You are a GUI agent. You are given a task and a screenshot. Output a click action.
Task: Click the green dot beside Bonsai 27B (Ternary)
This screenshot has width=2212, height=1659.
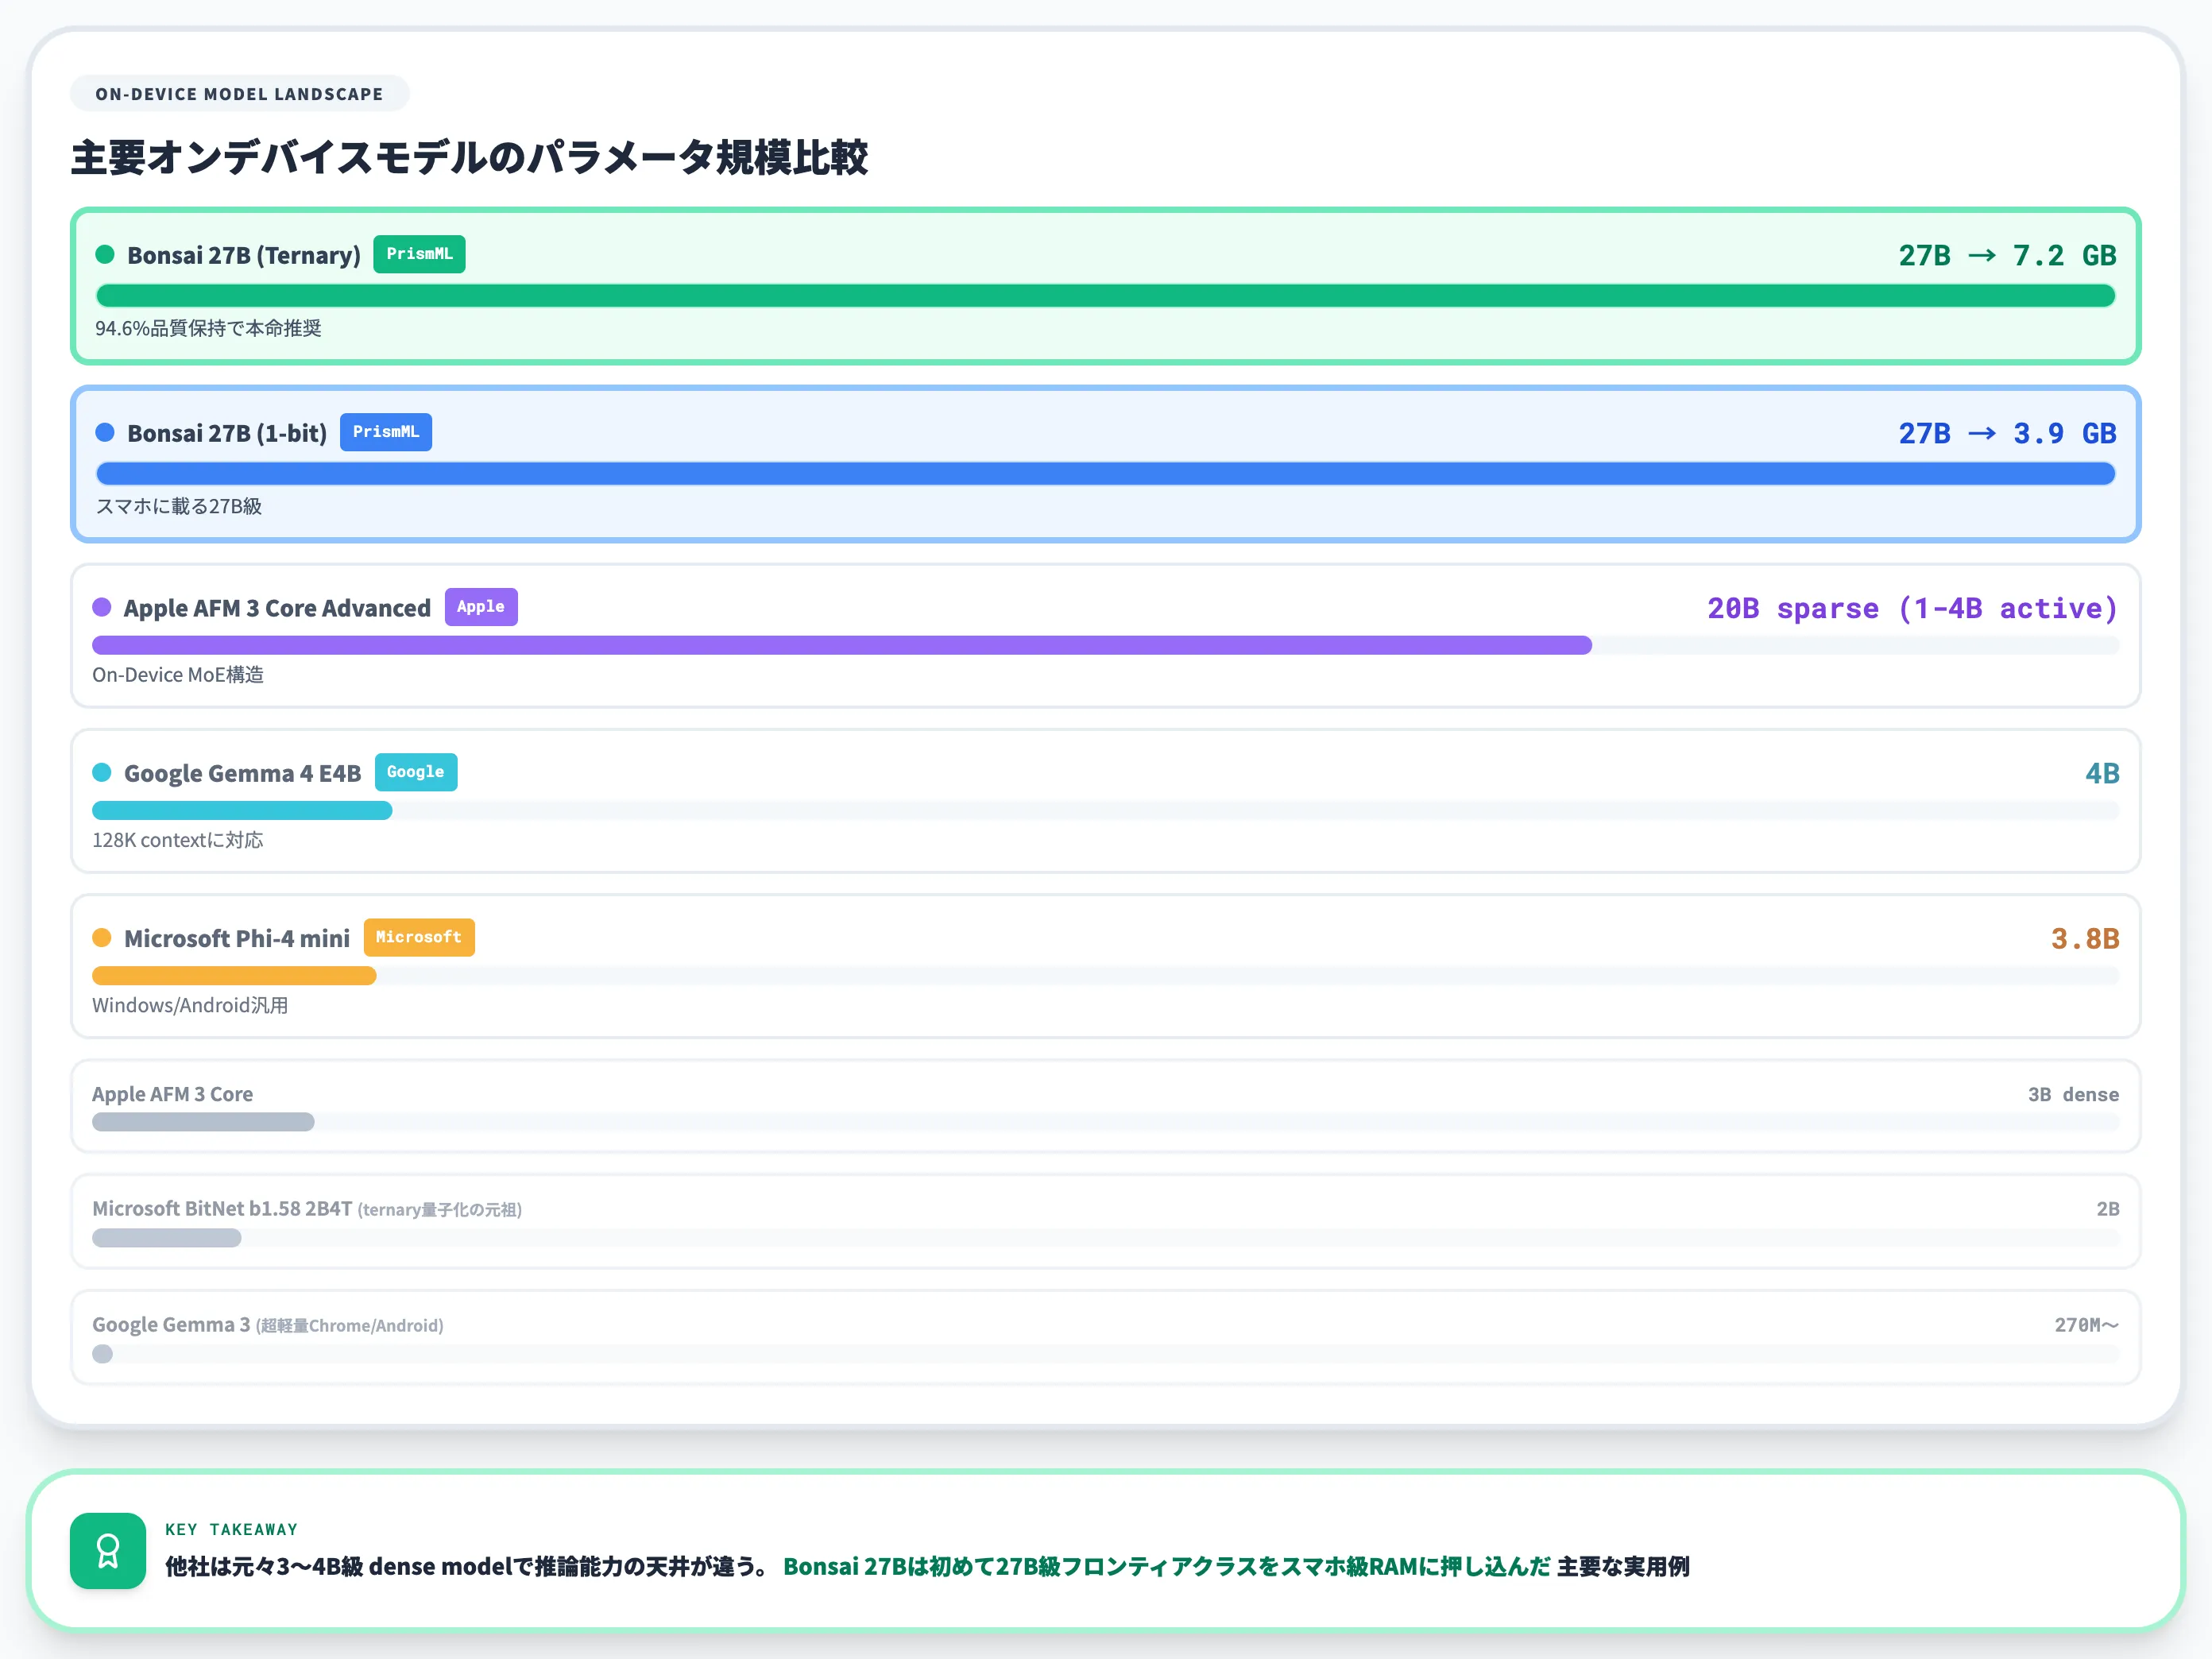(x=105, y=254)
